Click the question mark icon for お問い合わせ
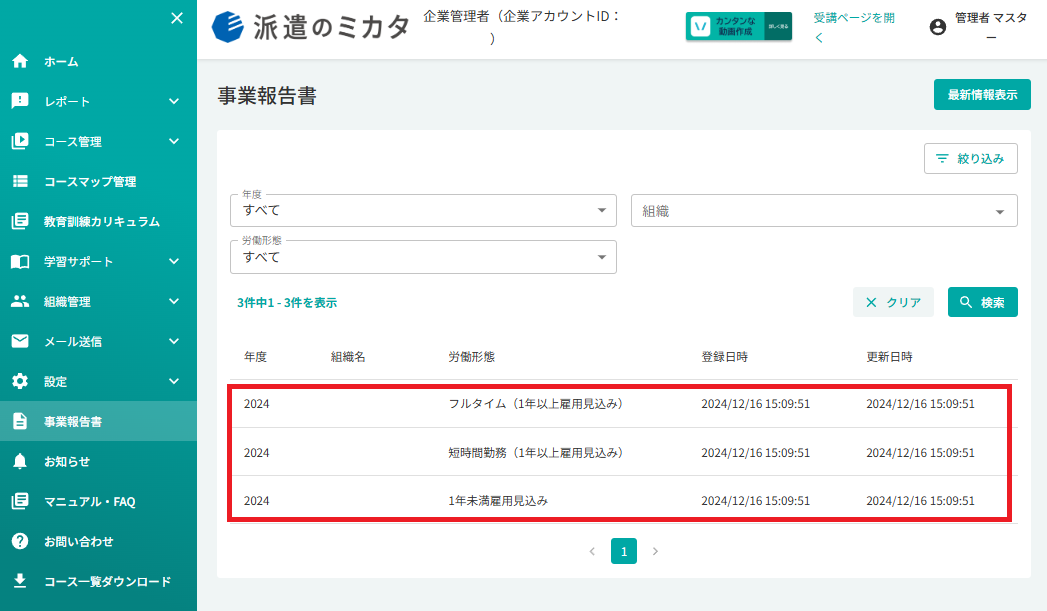Image resolution: width=1047 pixels, height=611 pixels. pos(20,542)
